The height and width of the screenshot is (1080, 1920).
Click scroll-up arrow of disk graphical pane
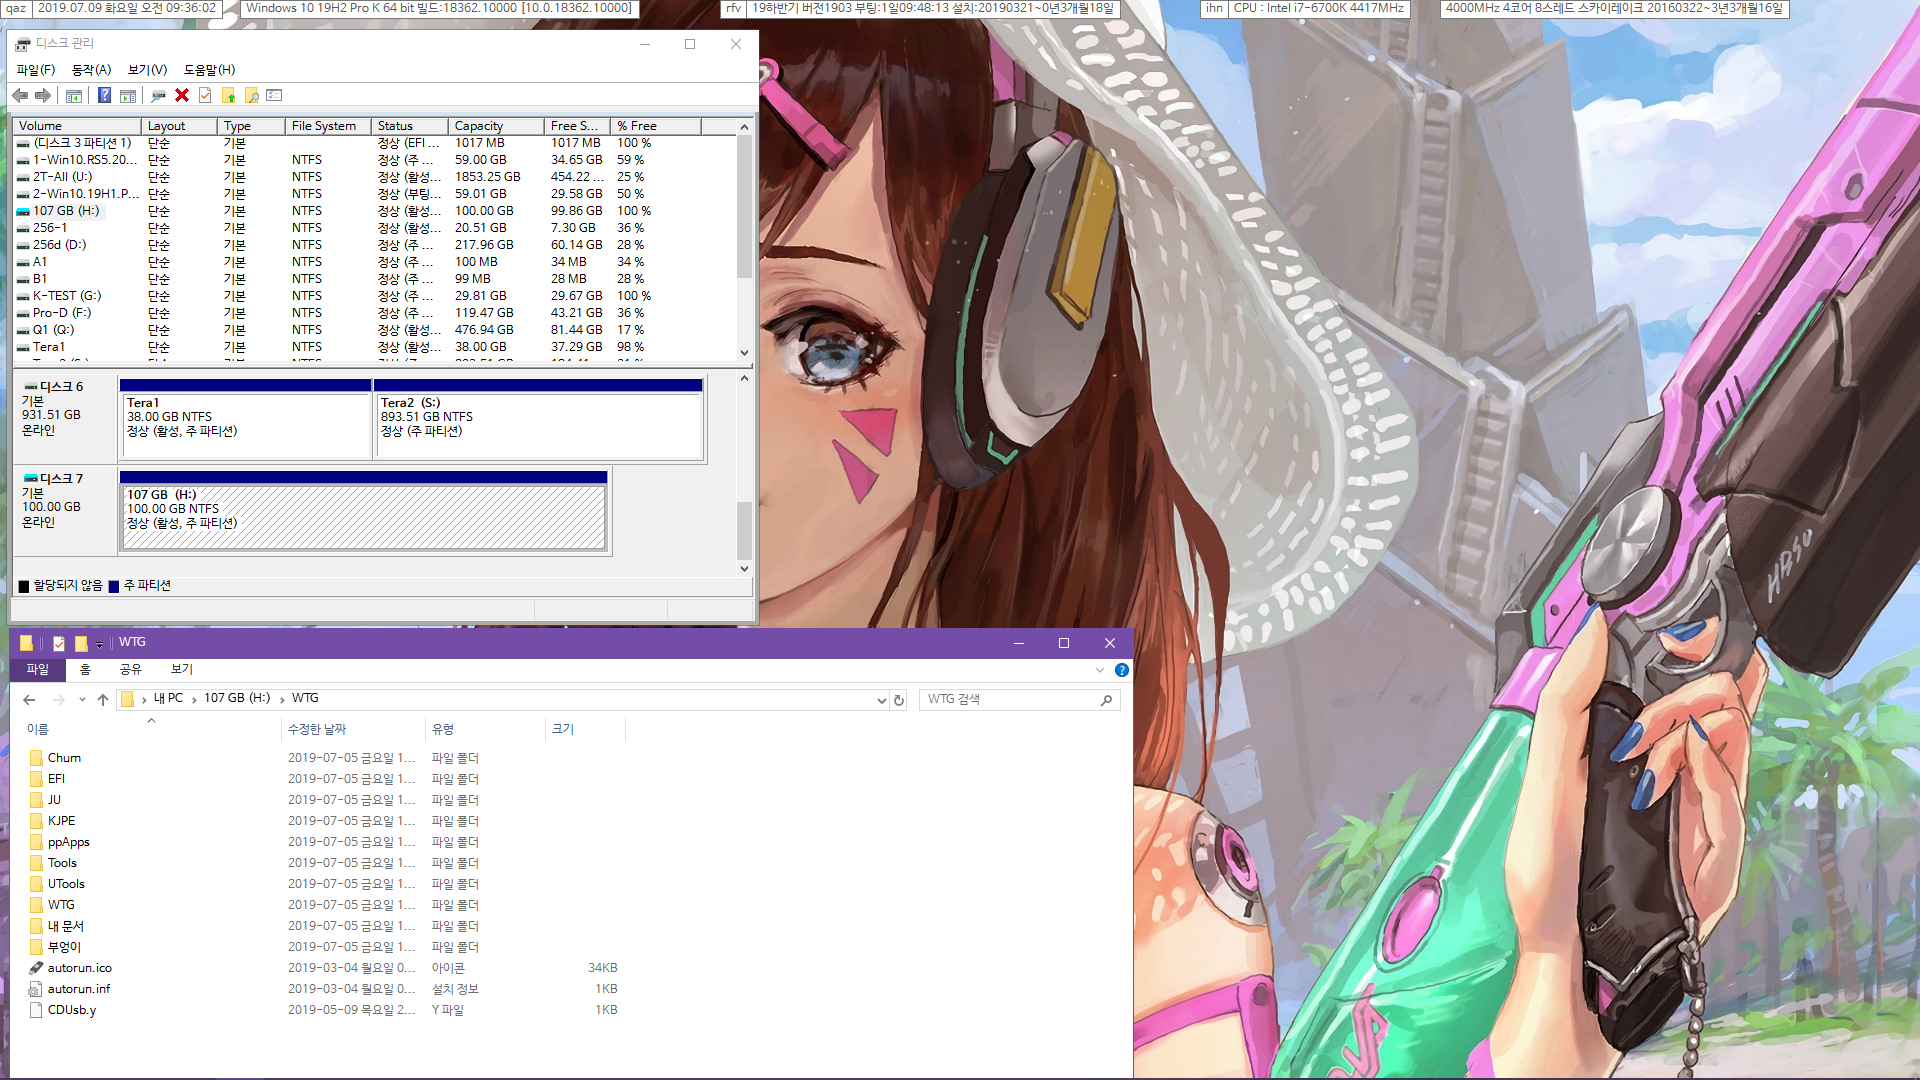point(744,379)
